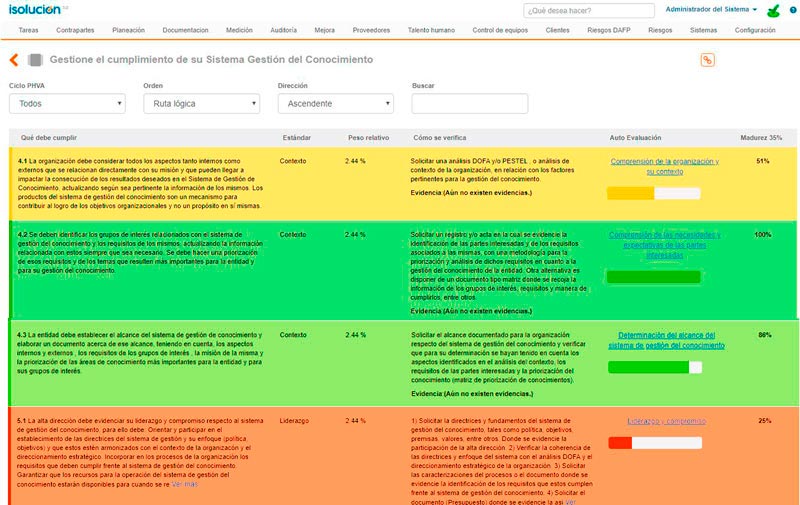Click the green user avatar icon
Image resolution: width=800 pixels, height=505 pixels.
click(773, 10)
